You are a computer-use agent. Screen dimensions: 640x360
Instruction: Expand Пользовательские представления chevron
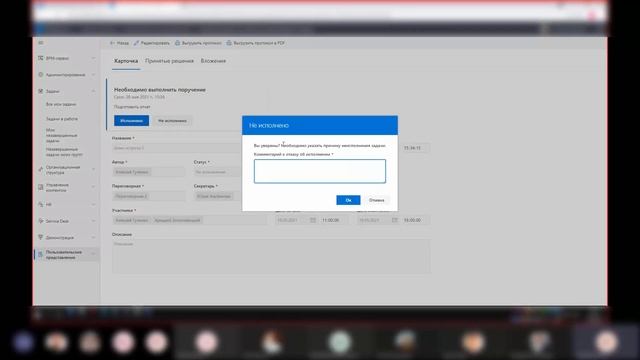pyautogui.click(x=93, y=255)
